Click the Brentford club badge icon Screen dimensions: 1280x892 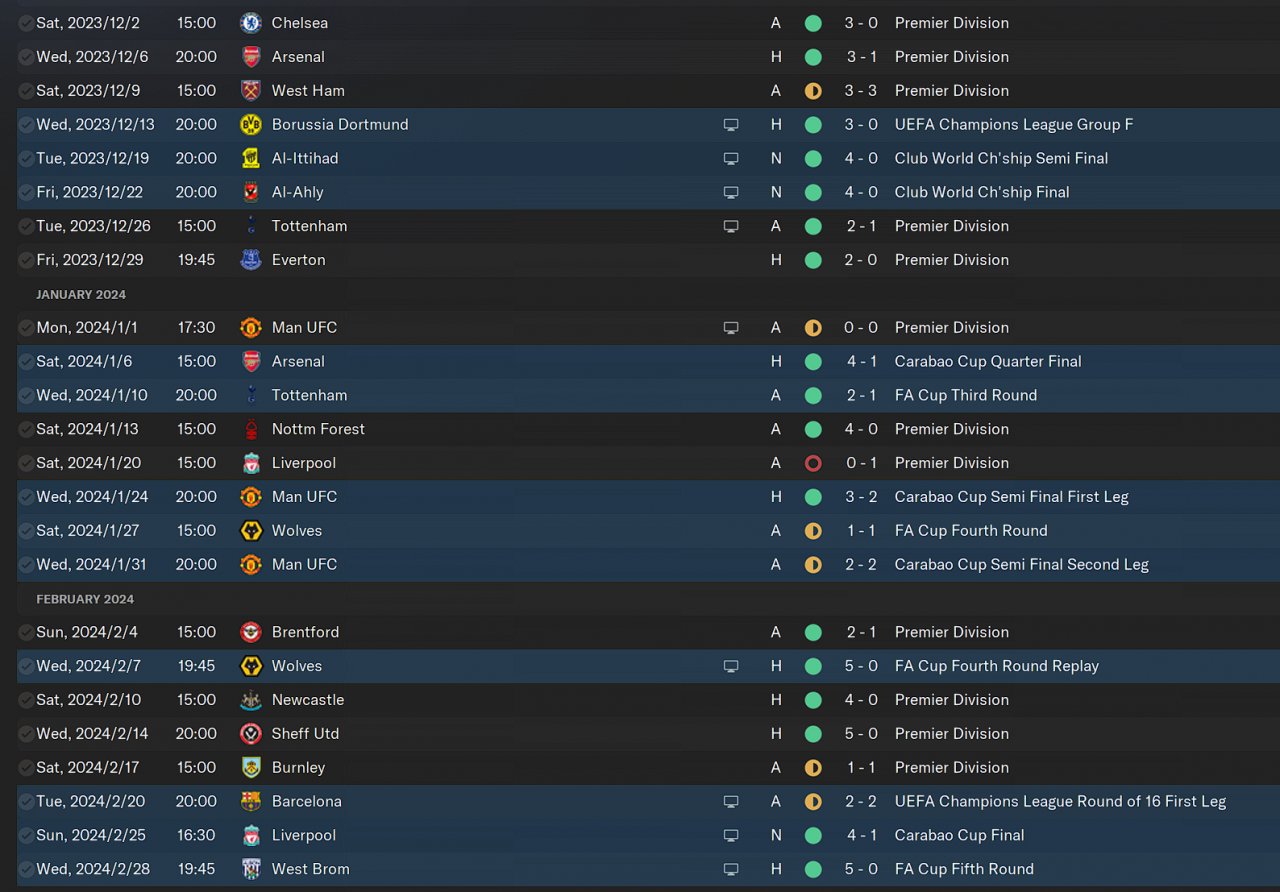tap(251, 632)
